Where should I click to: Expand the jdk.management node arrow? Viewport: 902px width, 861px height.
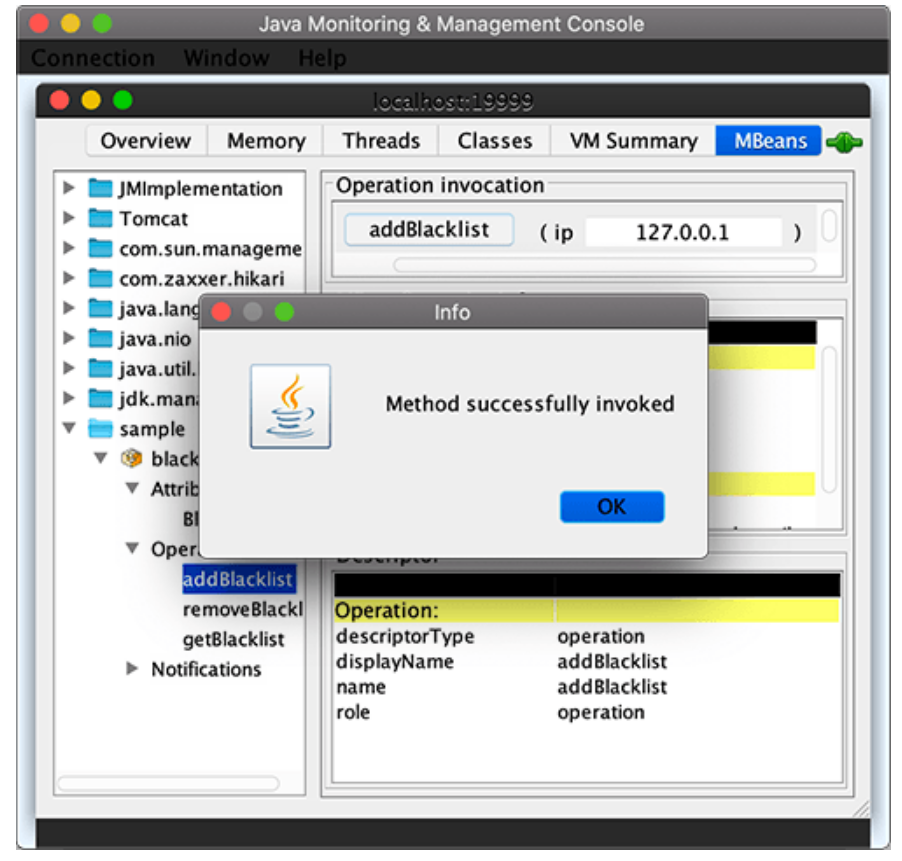click(x=69, y=397)
